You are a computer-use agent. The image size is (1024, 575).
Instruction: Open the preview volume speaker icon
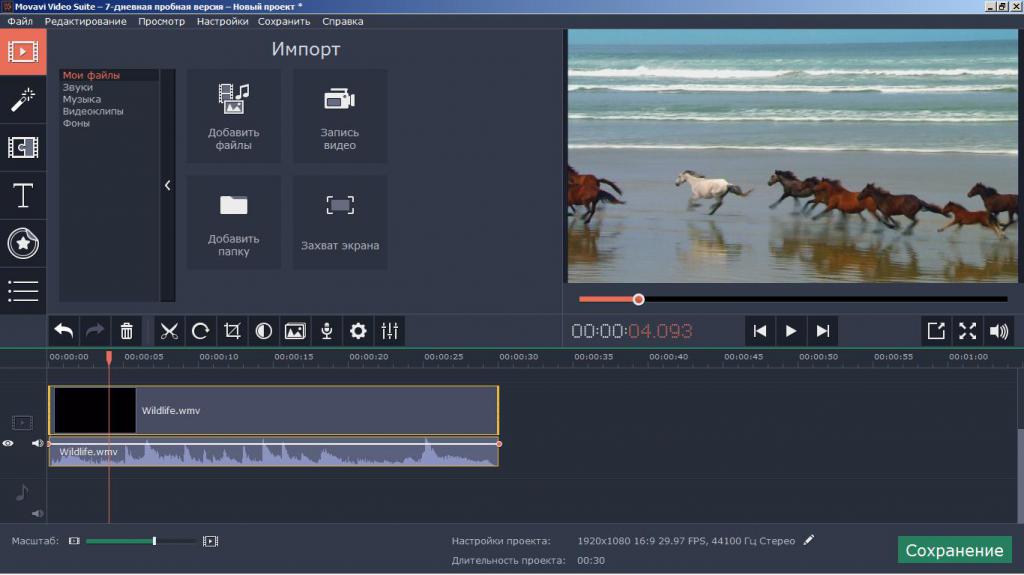pos(999,331)
